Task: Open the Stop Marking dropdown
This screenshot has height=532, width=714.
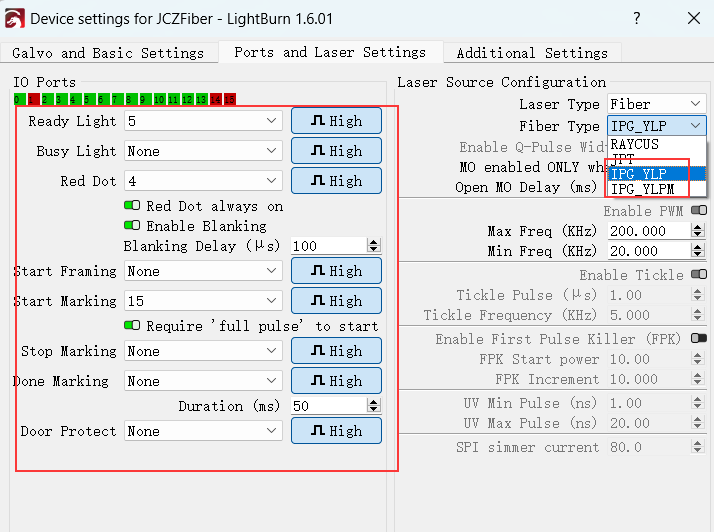Action: click(203, 351)
